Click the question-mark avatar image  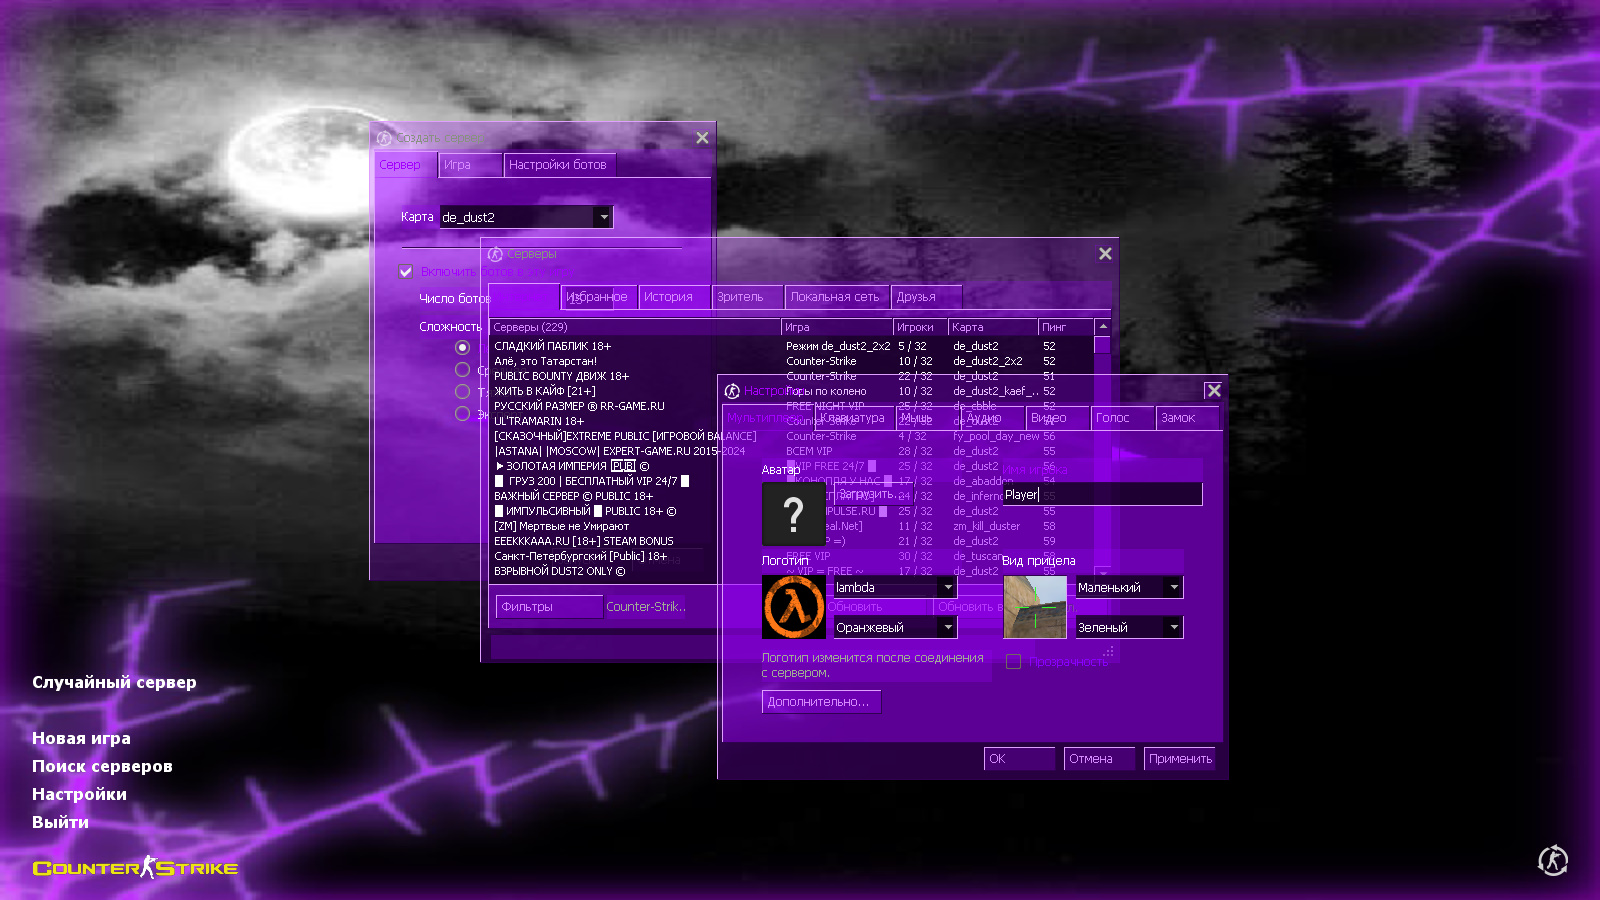[x=793, y=514]
